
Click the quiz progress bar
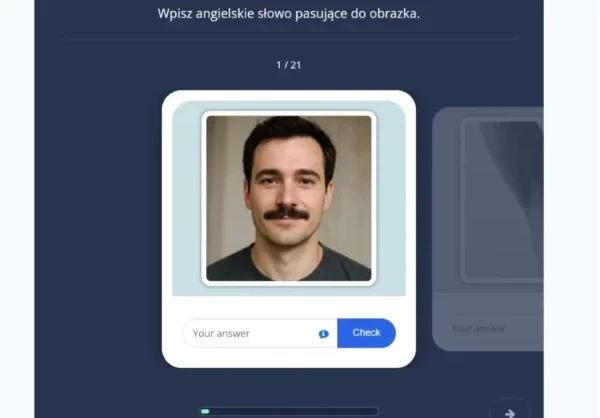click(x=289, y=411)
